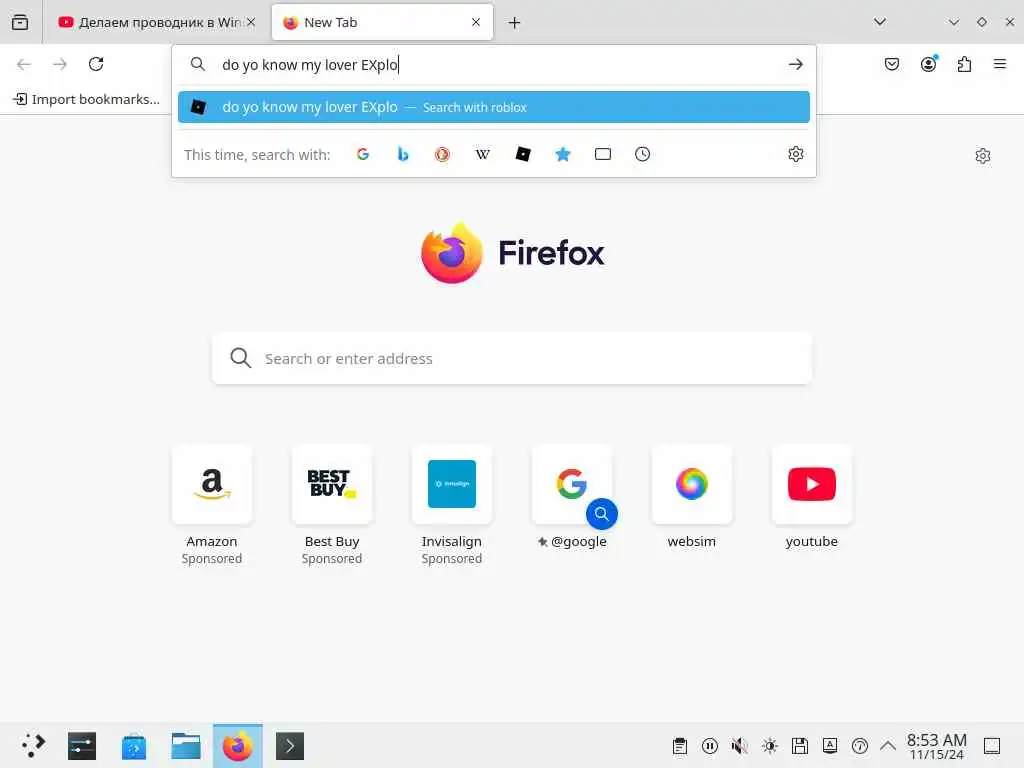Open the removable disk tray icon
The image size is (1024, 768).
pos(800,746)
